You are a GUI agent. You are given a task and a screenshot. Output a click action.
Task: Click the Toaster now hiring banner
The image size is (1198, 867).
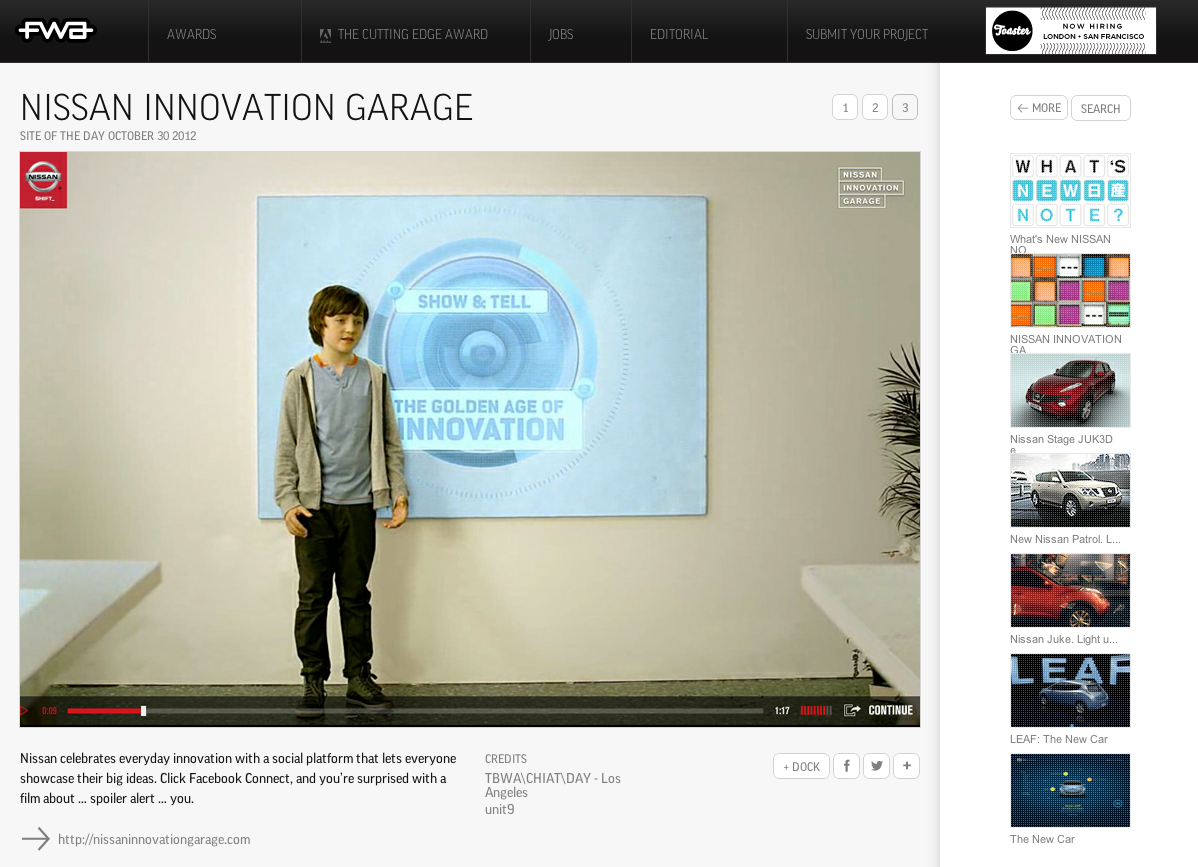[x=1070, y=31]
